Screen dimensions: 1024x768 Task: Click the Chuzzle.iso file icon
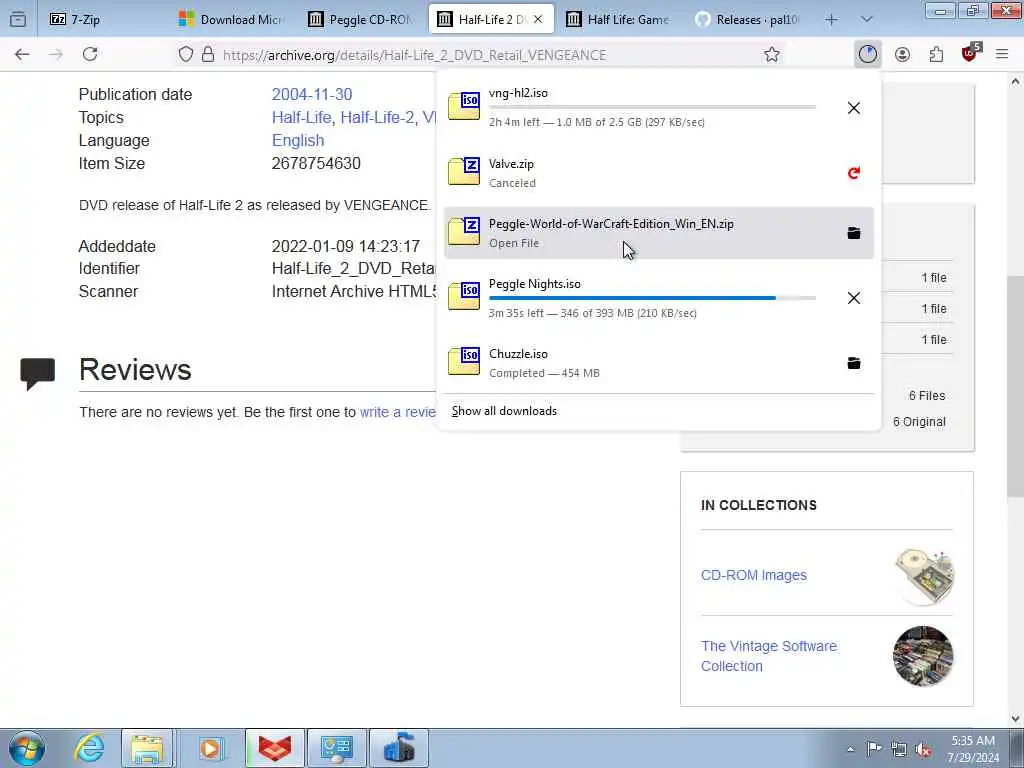[x=464, y=361]
